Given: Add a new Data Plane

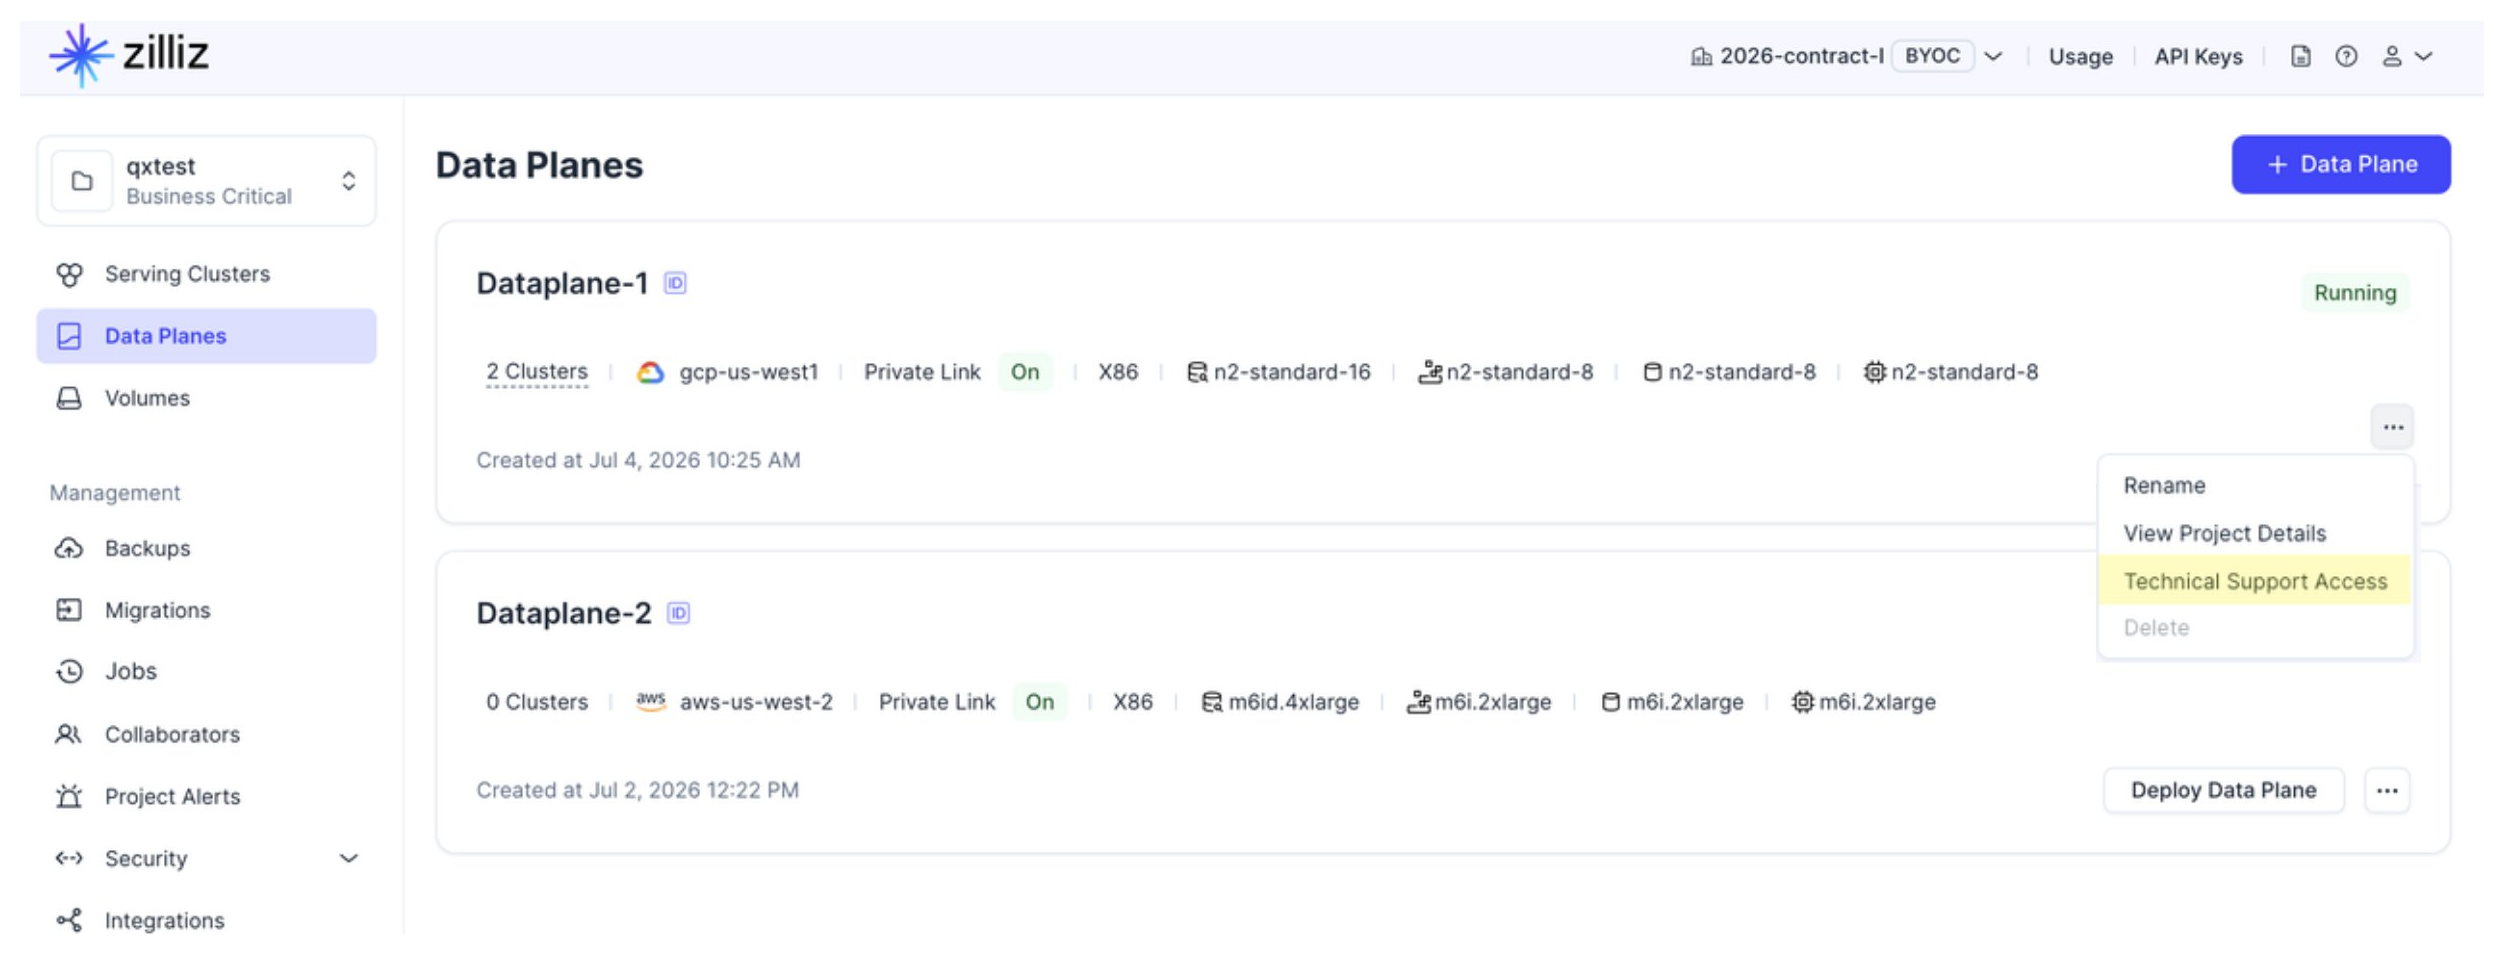Looking at the screenshot, I should (x=2341, y=164).
